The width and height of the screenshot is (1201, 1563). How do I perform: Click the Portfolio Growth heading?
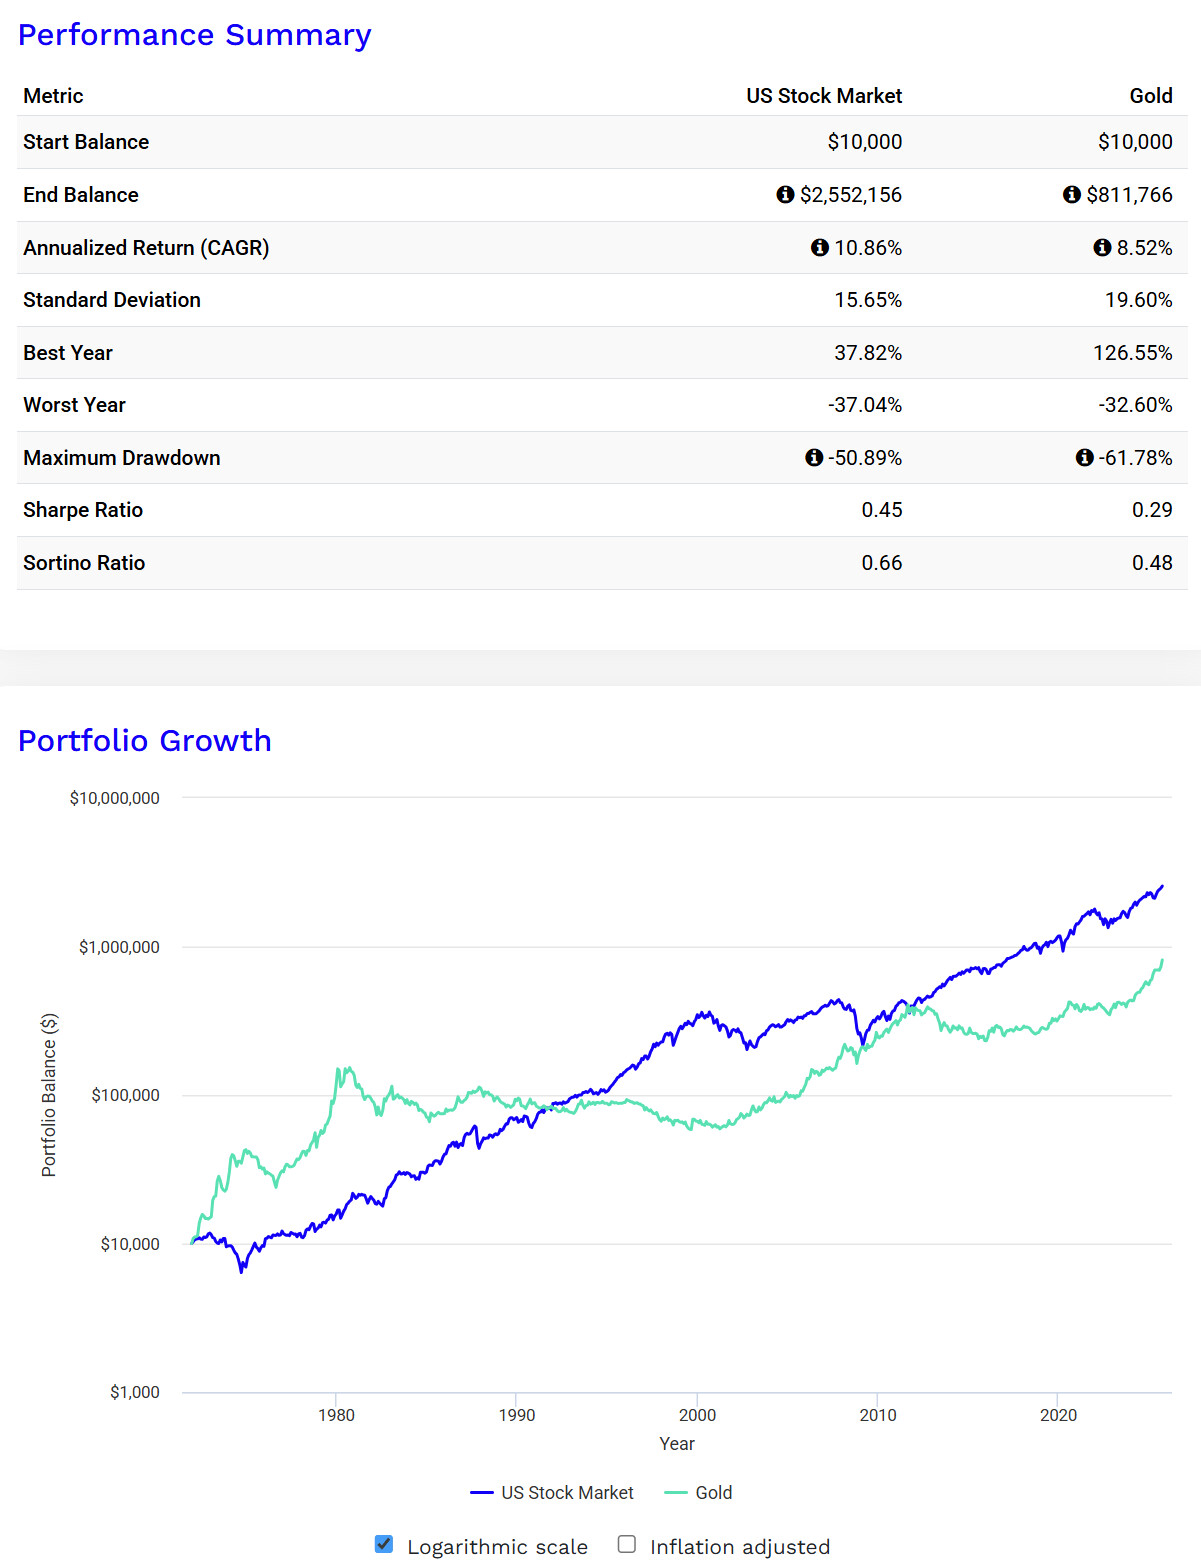(145, 740)
